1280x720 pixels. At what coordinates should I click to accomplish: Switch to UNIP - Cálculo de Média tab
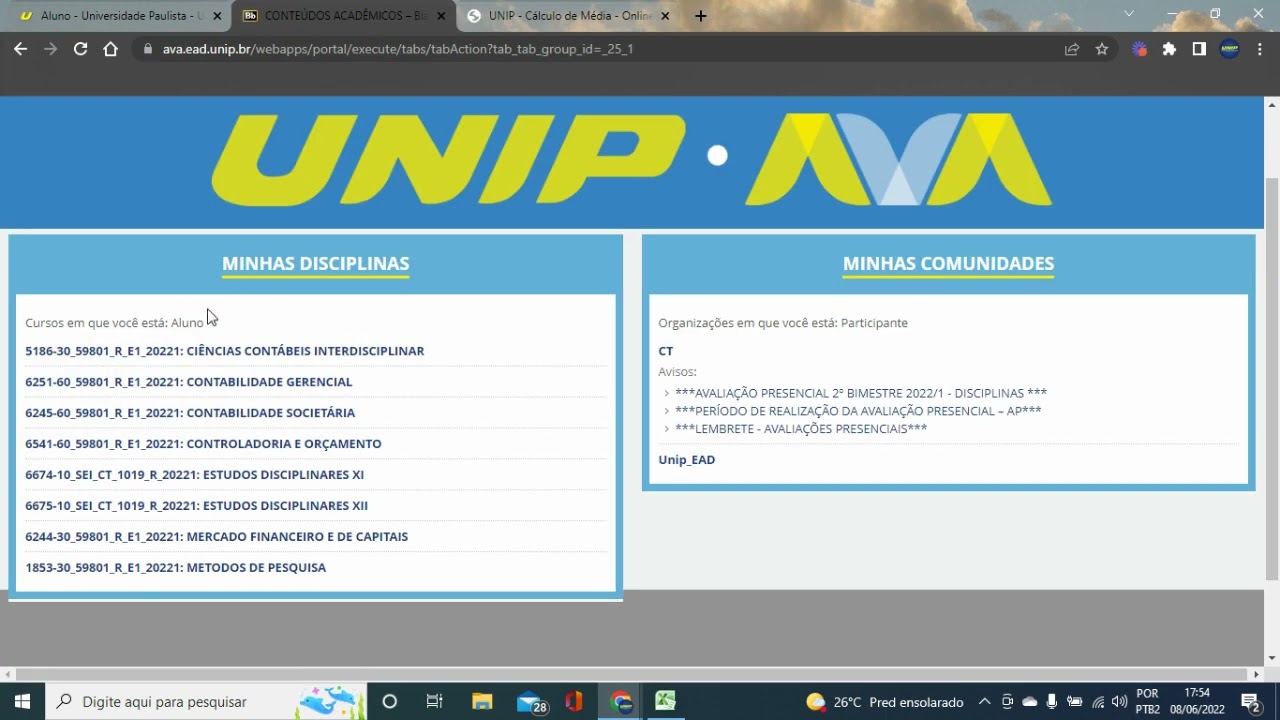pos(566,16)
